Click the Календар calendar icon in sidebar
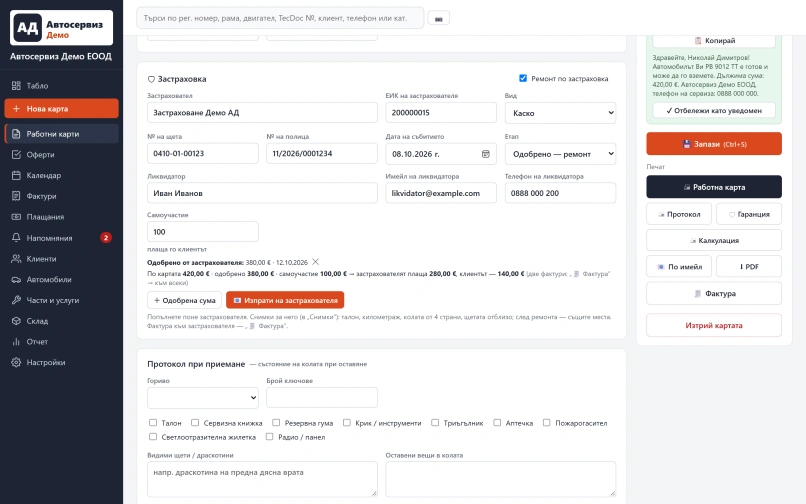Viewport: 806px width, 504px height. pos(16,175)
